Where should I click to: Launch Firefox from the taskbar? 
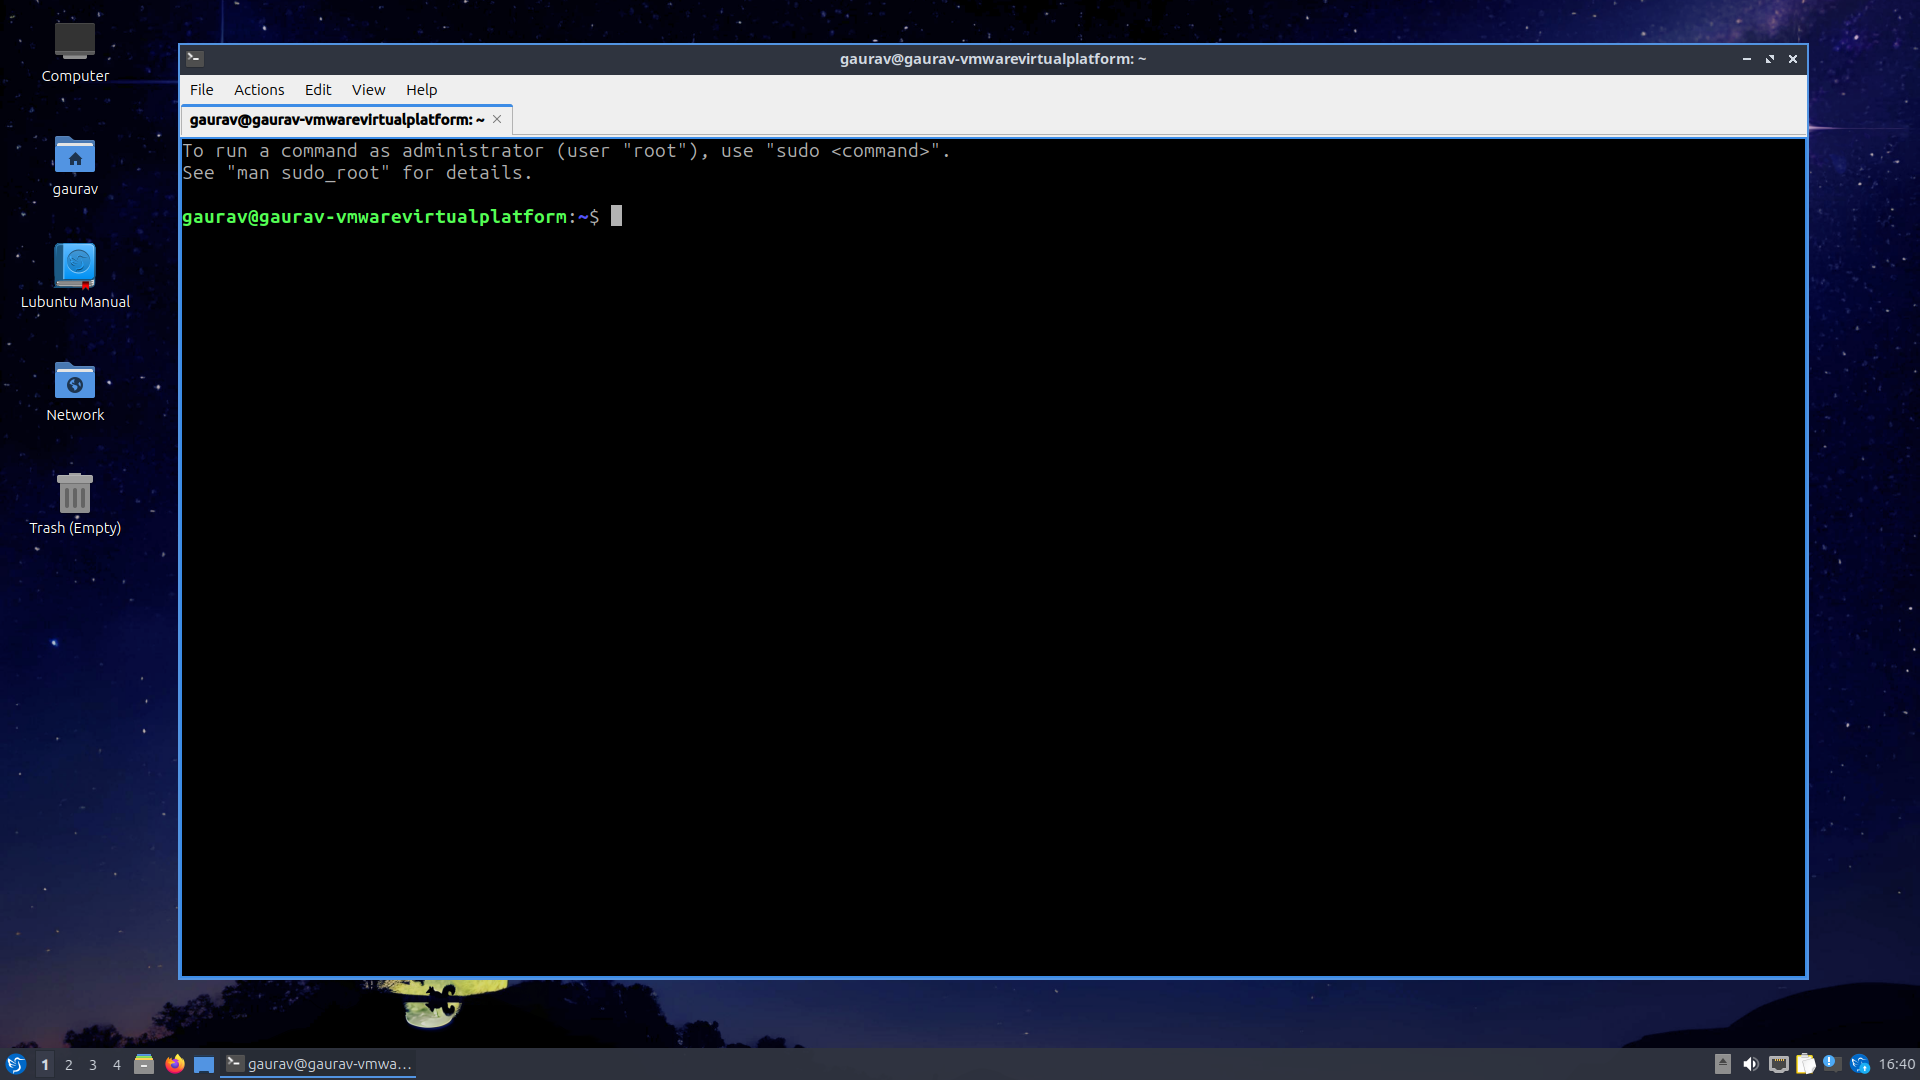tap(175, 1064)
